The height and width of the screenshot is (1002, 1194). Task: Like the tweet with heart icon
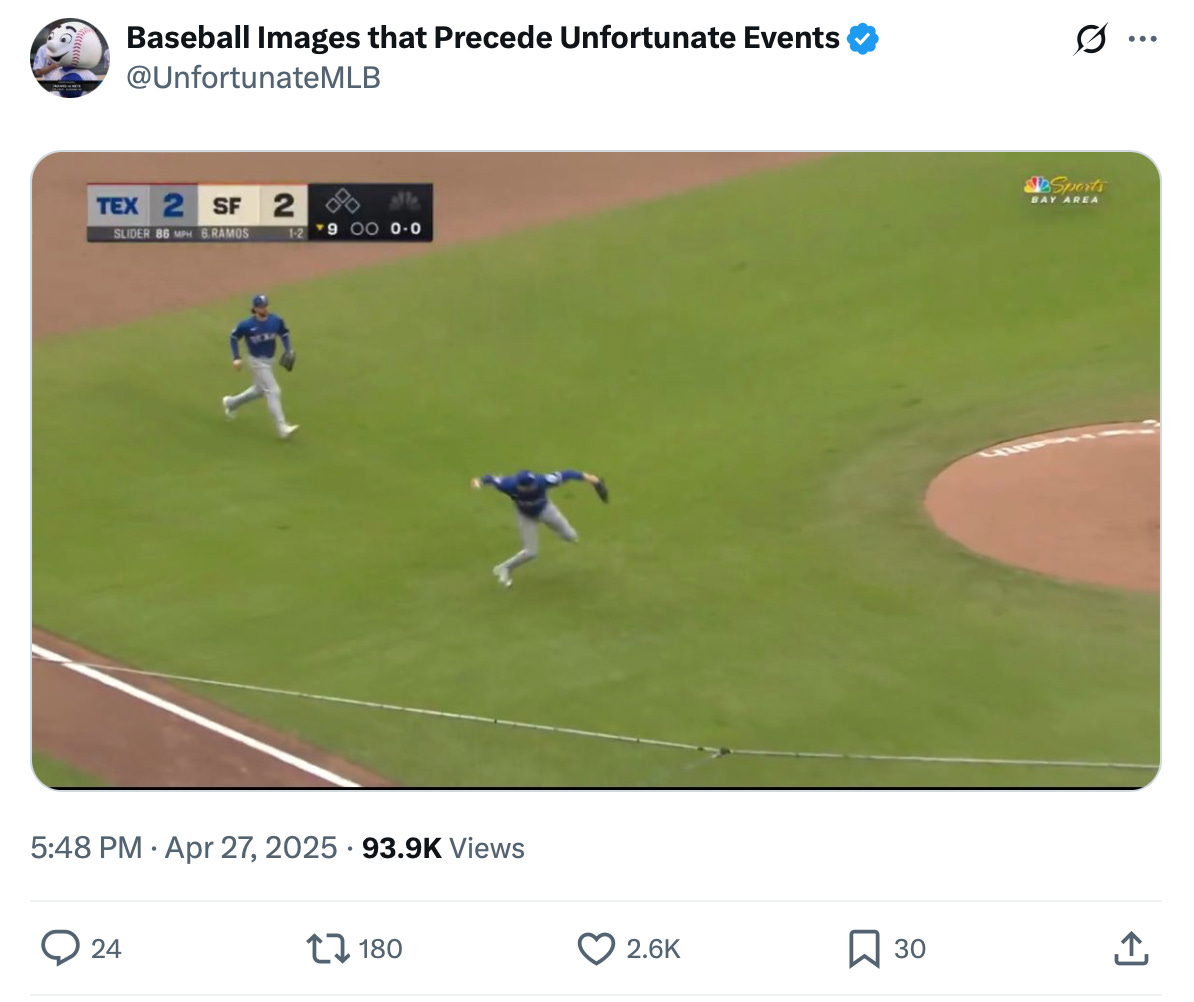(596, 949)
